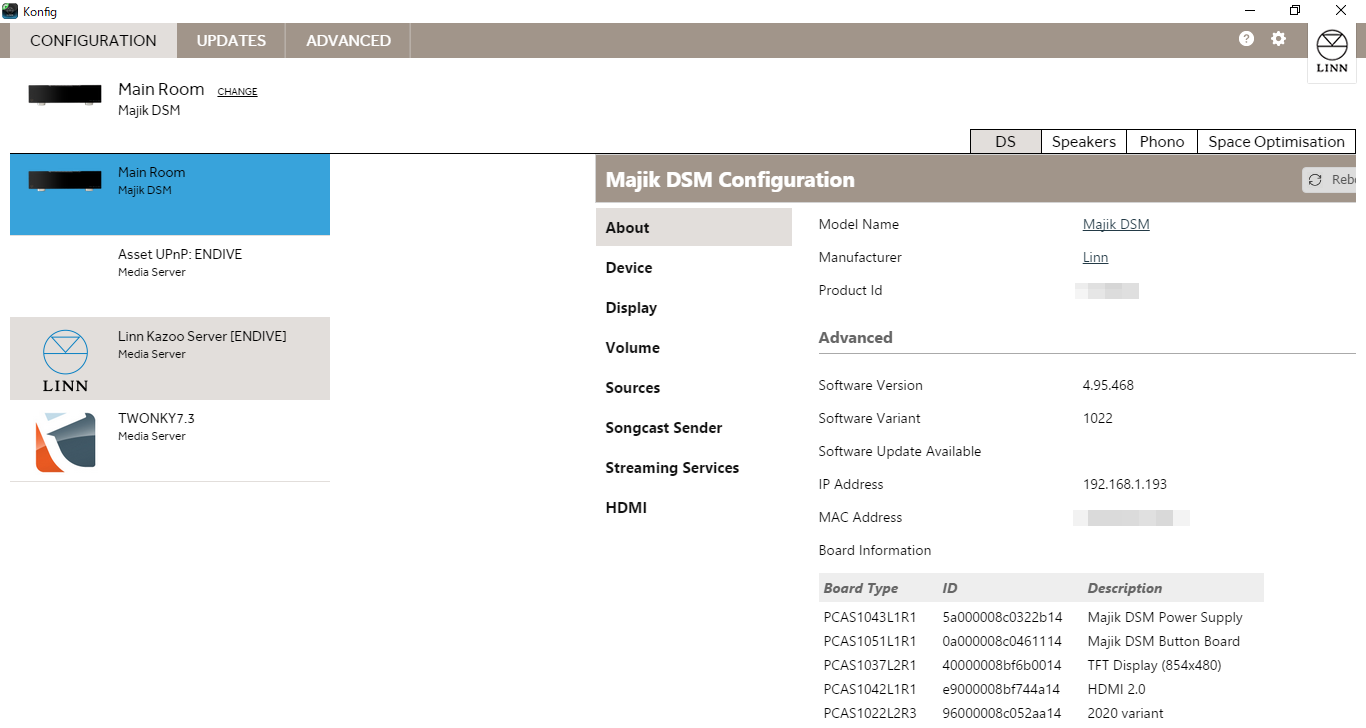
Task: Switch to the UPDATES tab
Action: 231,41
